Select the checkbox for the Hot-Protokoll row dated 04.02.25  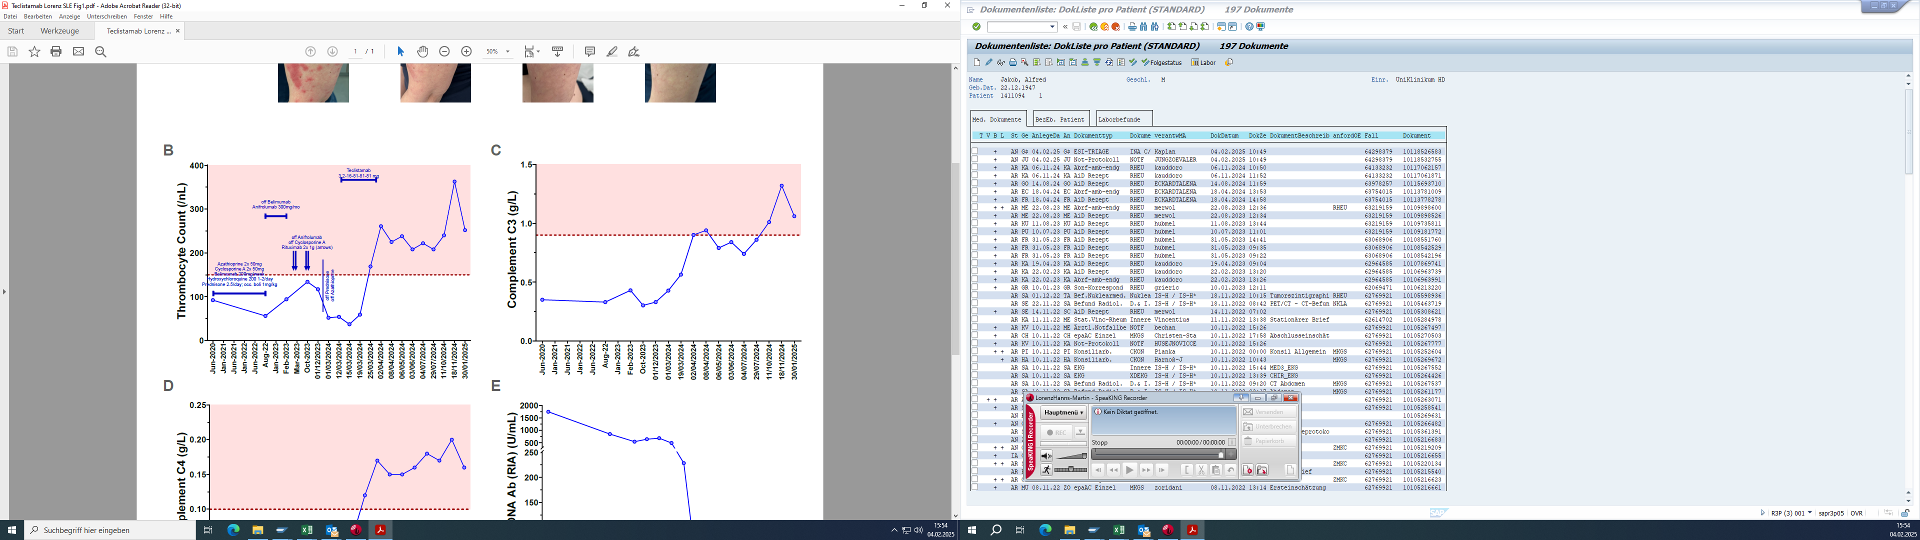pos(975,160)
